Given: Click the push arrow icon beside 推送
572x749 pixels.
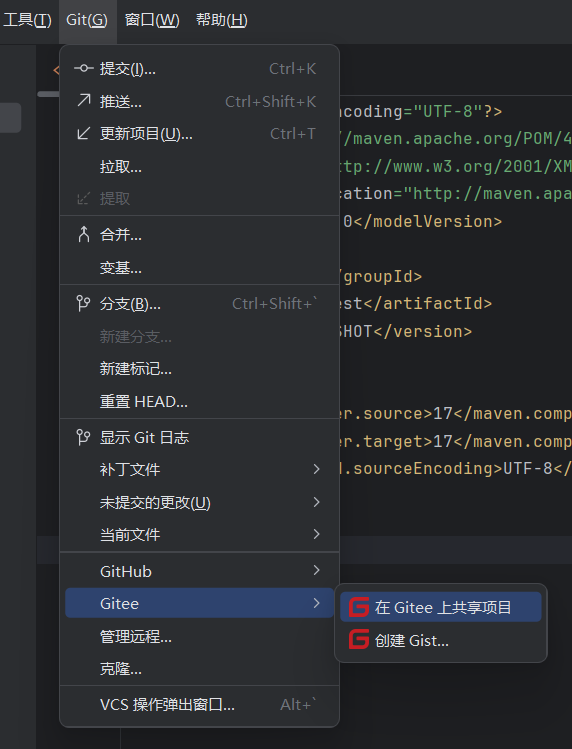Looking at the screenshot, I should click(84, 101).
